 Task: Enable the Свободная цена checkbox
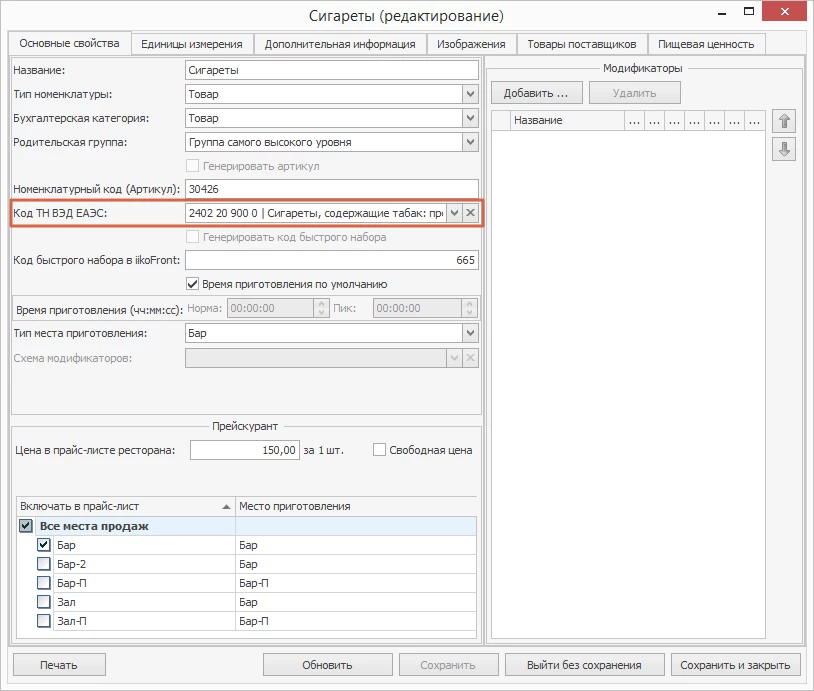point(379,450)
